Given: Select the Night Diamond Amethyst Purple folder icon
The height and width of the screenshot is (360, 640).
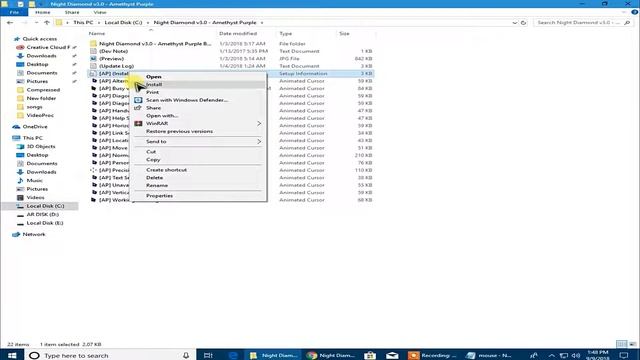Looking at the screenshot, I should pyautogui.click(x=93, y=44).
